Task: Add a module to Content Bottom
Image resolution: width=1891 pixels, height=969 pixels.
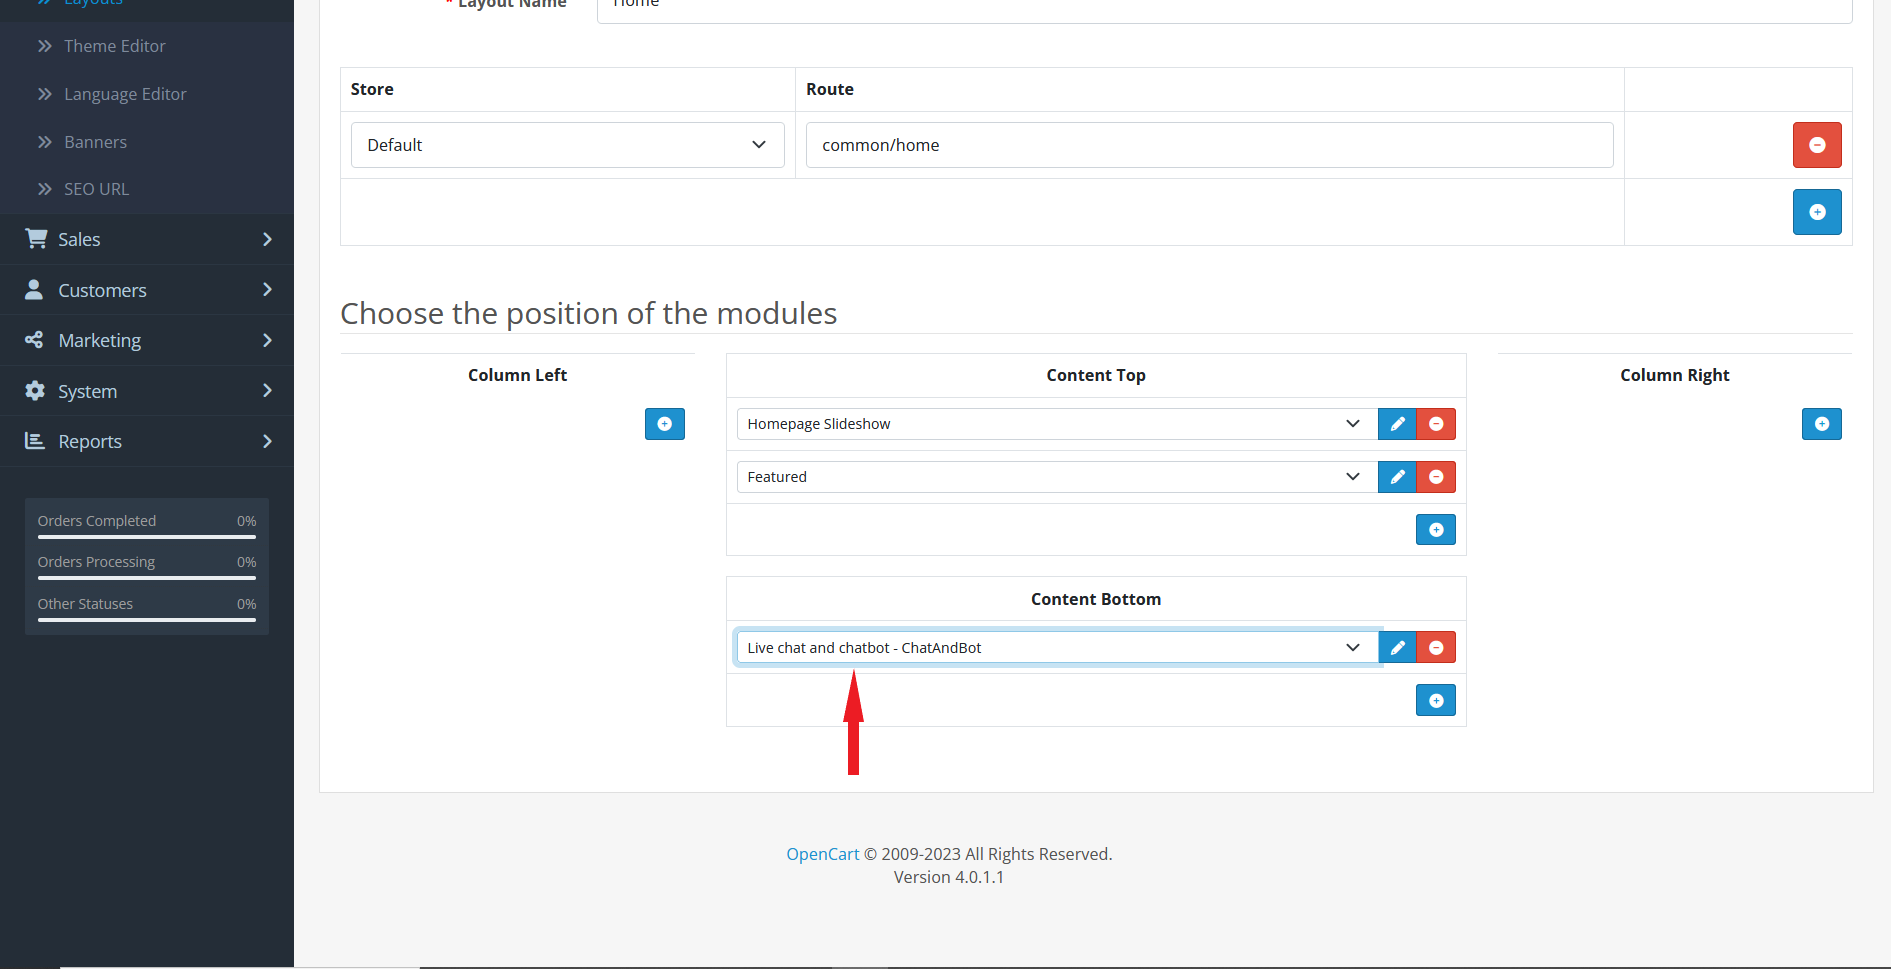Action: click(x=1435, y=701)
